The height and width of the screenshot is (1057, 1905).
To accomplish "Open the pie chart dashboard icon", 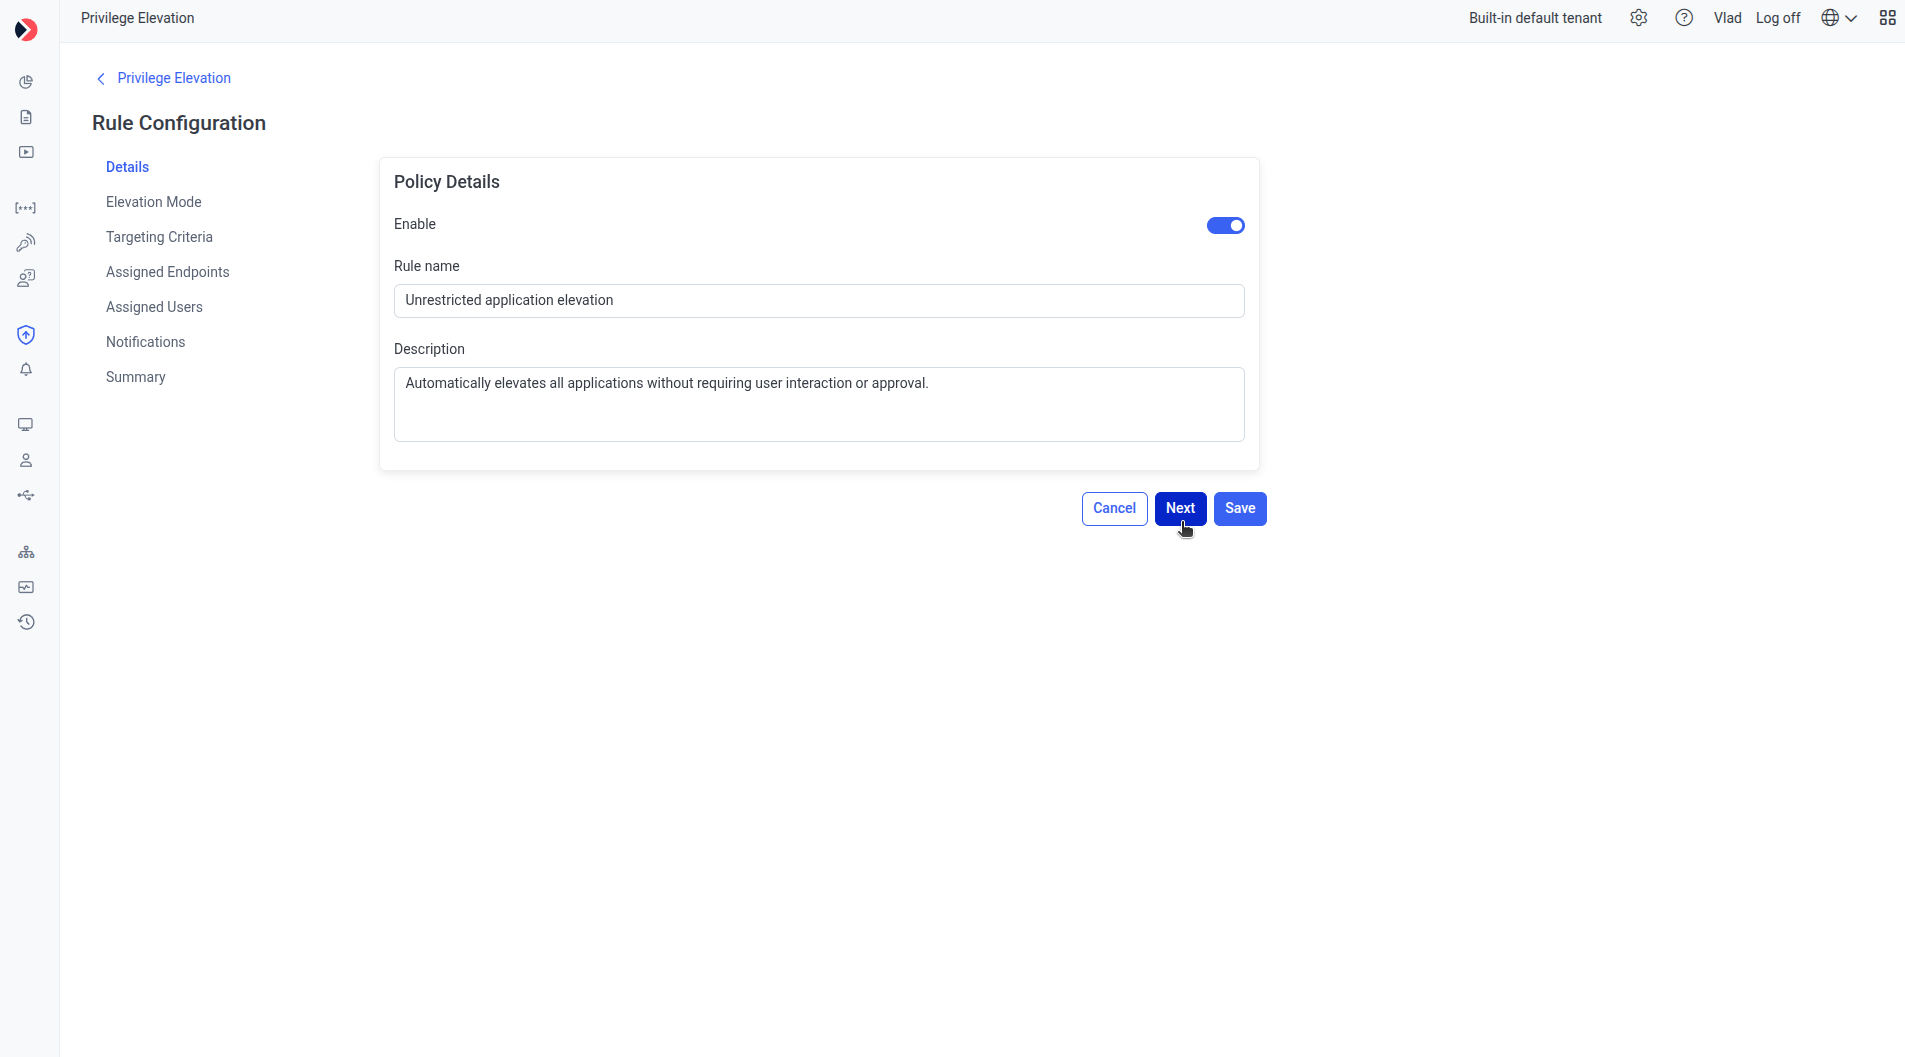I will pyautogui.click(x=26, y=82).
